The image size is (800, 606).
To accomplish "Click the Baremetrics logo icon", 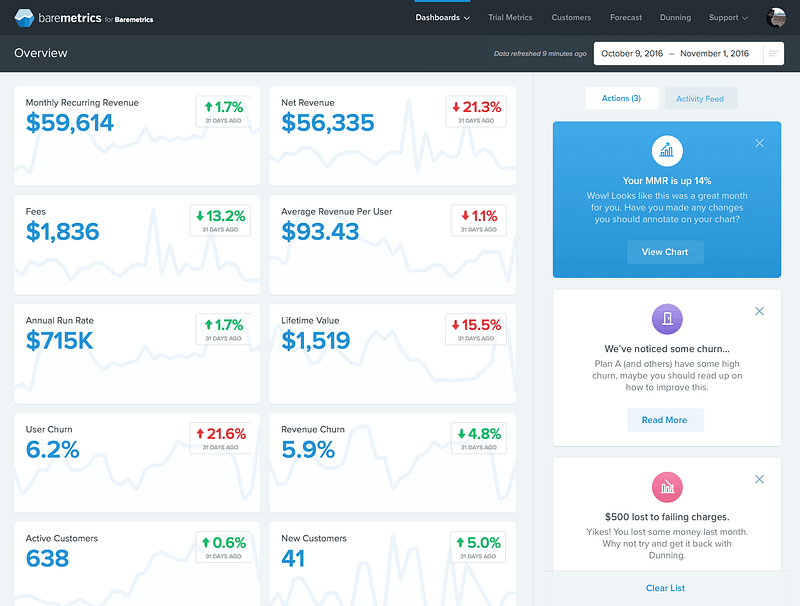I will tap(24, 18).
